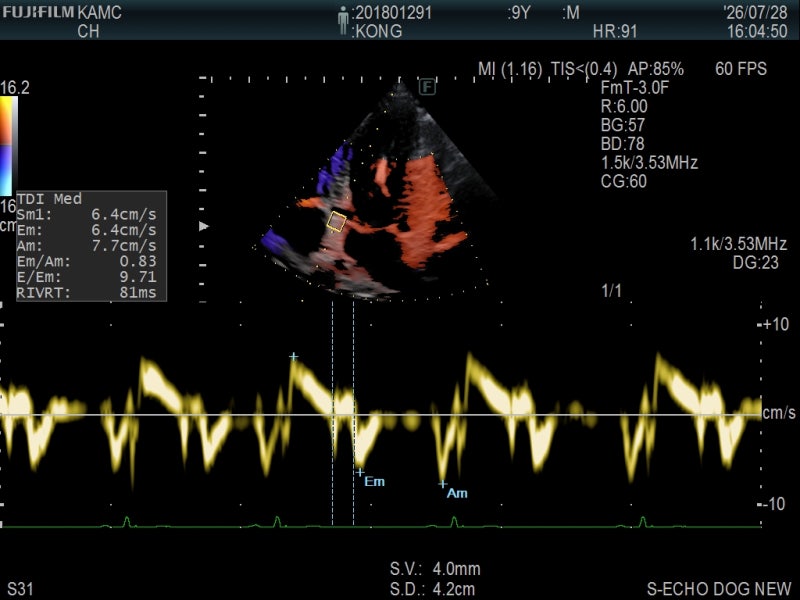Viewport: 800px width, 600px height.
Task: Click the 1/1 page indicator
Action: [611, 291]
